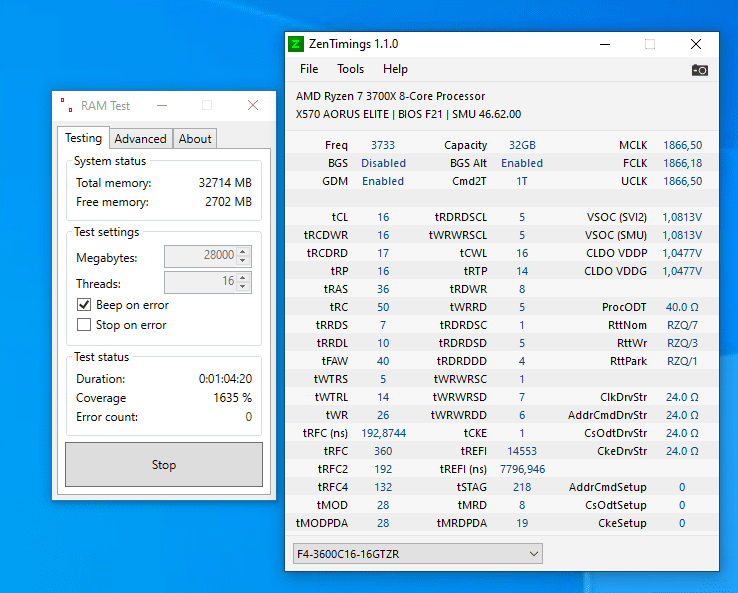This screenshot has width=738, height=593.
Task: Click the RttPark value RZQ/1
Action: [x=682, y=361]
